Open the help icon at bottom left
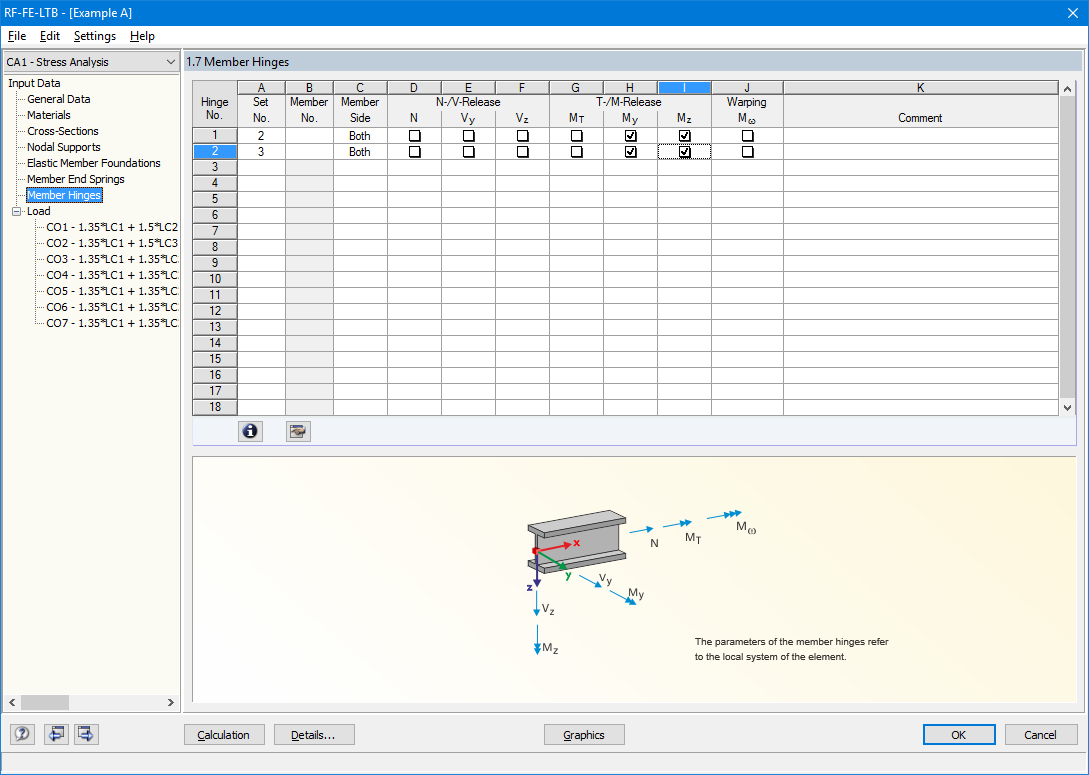The width and height of the screenshot is (1089, 775). coord(22,734)
